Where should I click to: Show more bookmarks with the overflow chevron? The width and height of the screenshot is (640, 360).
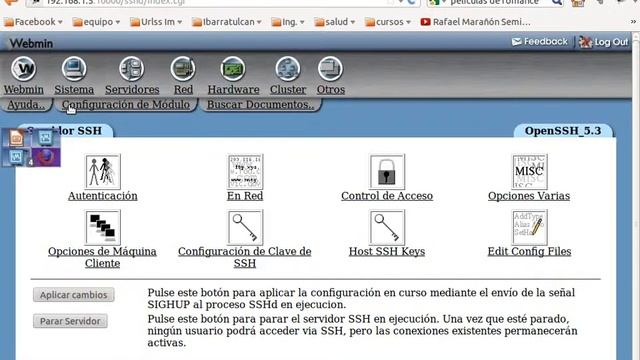tap(633, 22)
